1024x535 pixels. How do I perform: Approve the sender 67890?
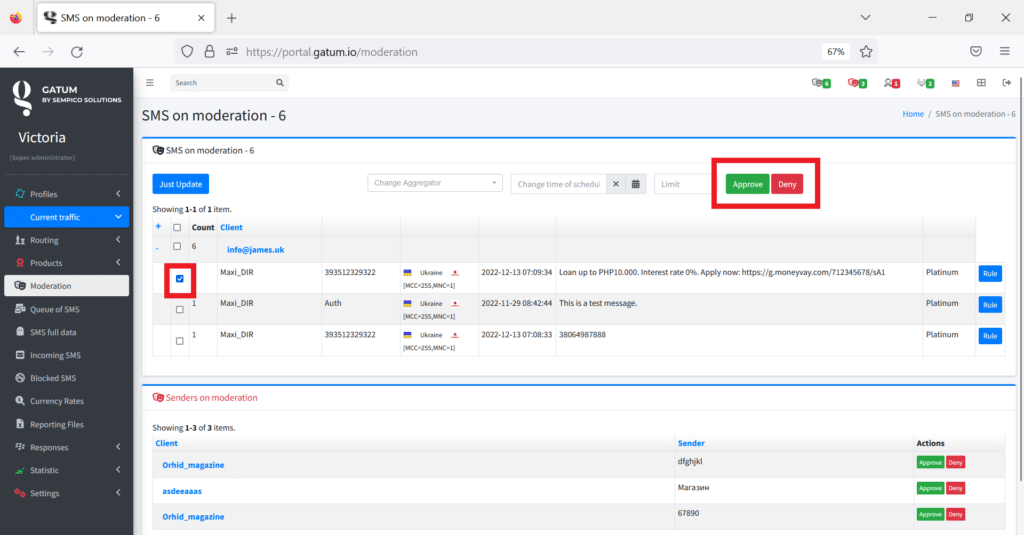pyautogui.click(x=930, y=515)
